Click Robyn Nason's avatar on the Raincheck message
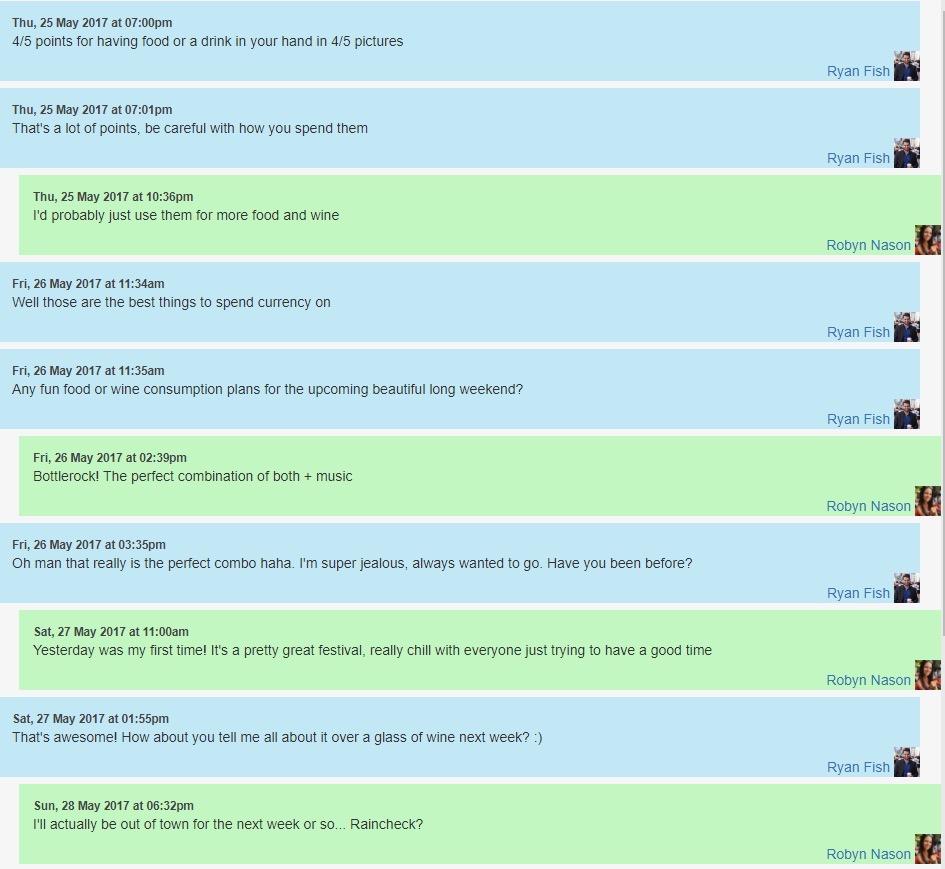 (x=928, y=849)
